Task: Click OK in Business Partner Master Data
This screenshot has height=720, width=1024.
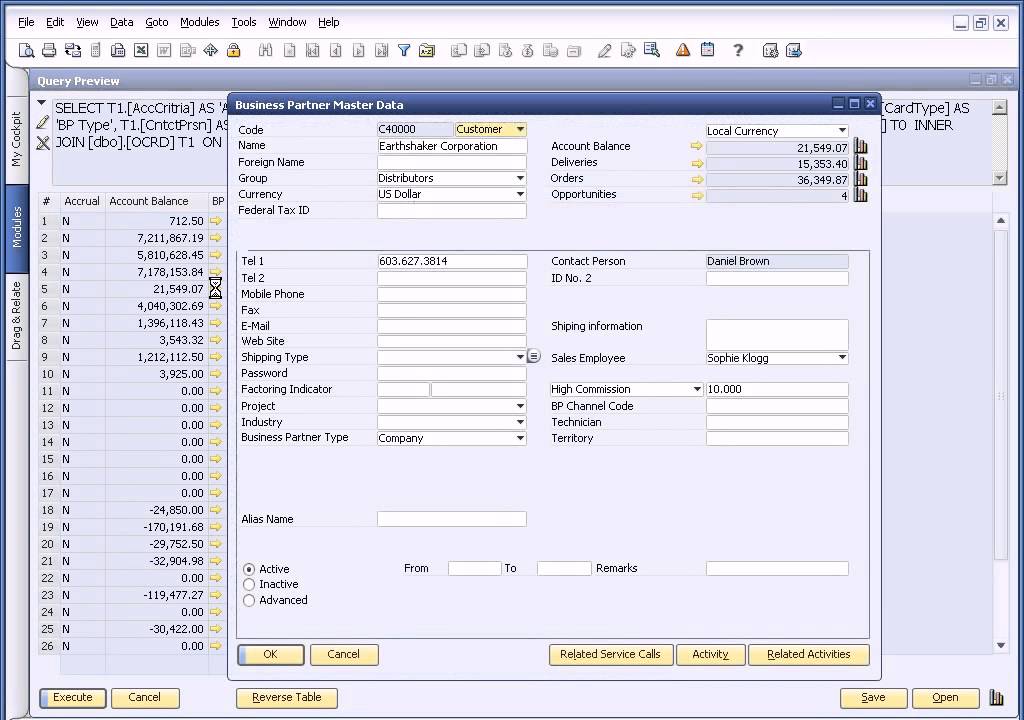Action: [270, 655]
